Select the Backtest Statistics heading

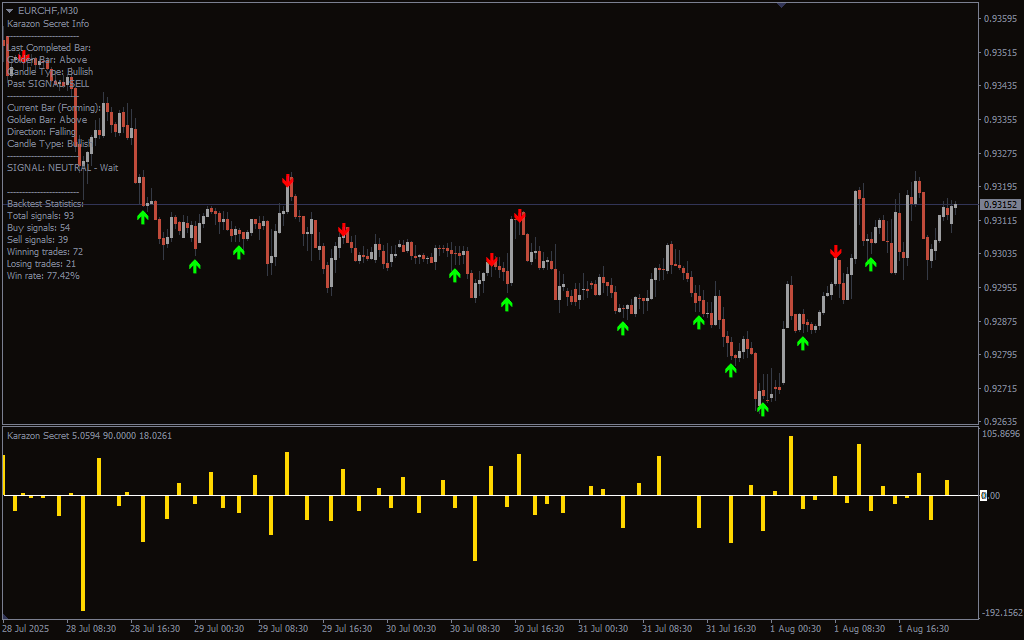[45, 203]
